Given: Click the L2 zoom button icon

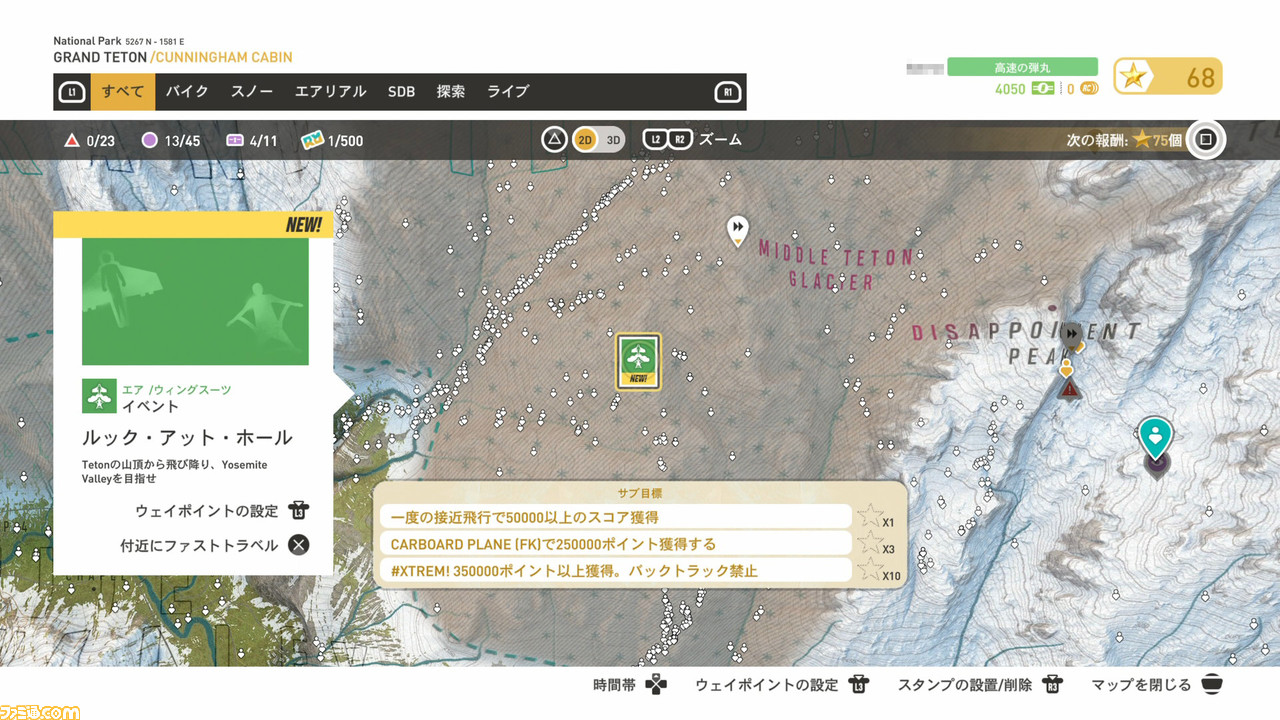Looking at the screenshot, I should pyautogui.click(x=655, y=139).
